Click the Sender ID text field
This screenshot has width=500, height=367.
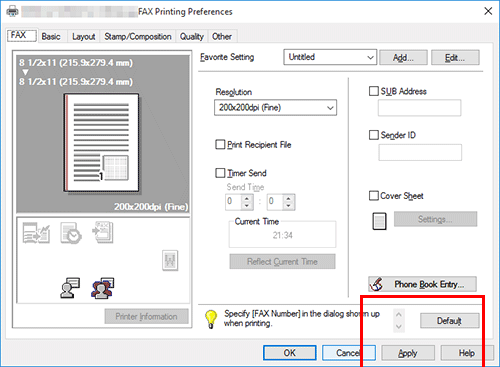pos(420,152)
